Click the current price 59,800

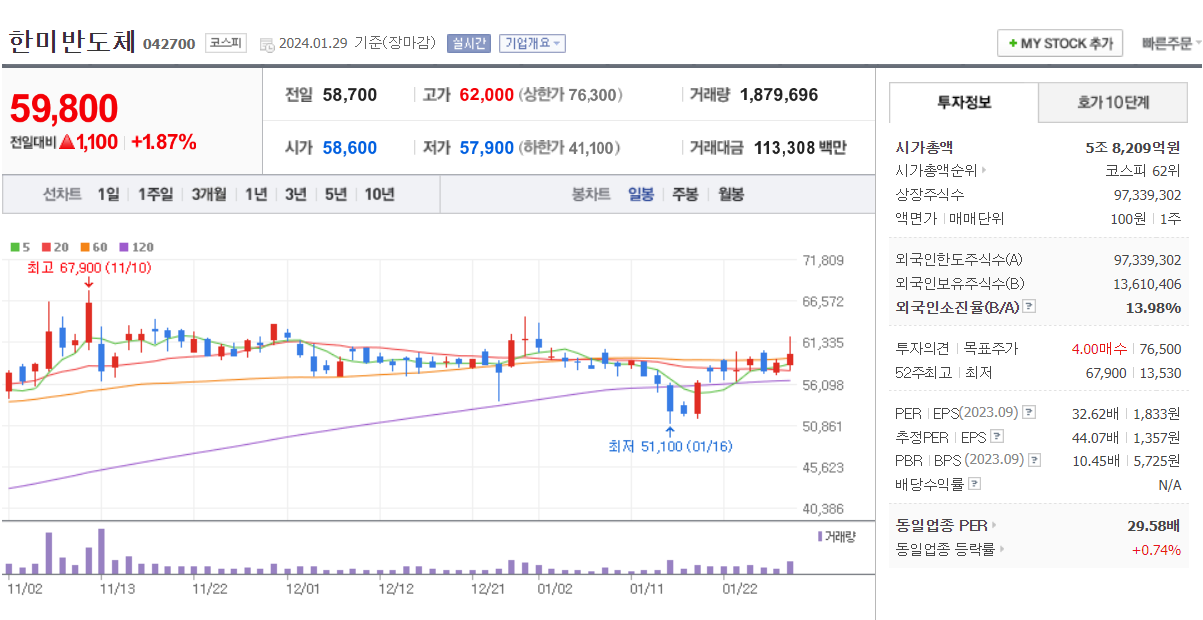point(64,108)
